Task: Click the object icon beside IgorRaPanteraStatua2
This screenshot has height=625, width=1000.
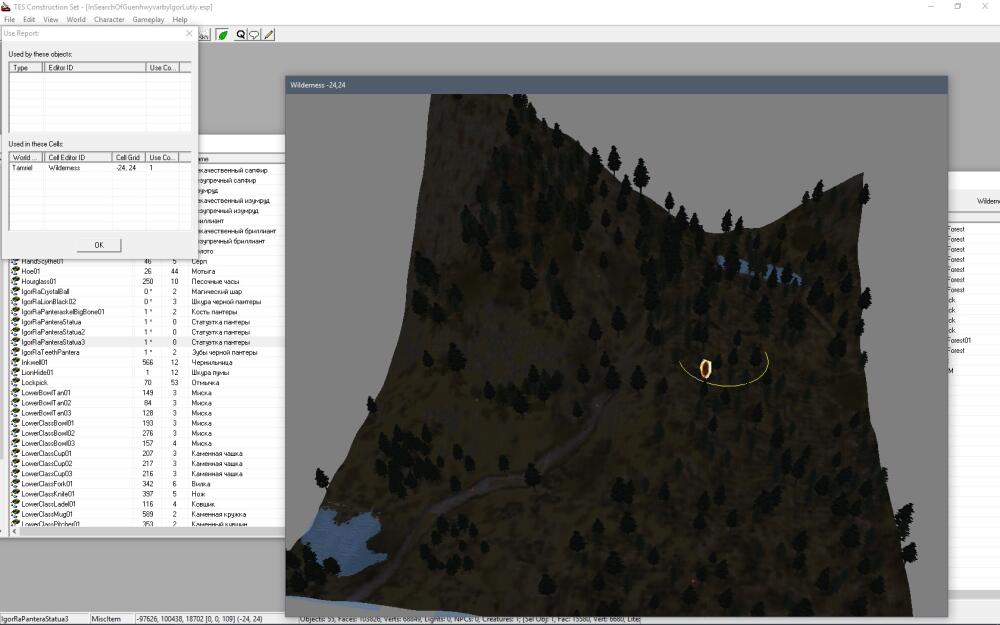Action: click(16, 332)
